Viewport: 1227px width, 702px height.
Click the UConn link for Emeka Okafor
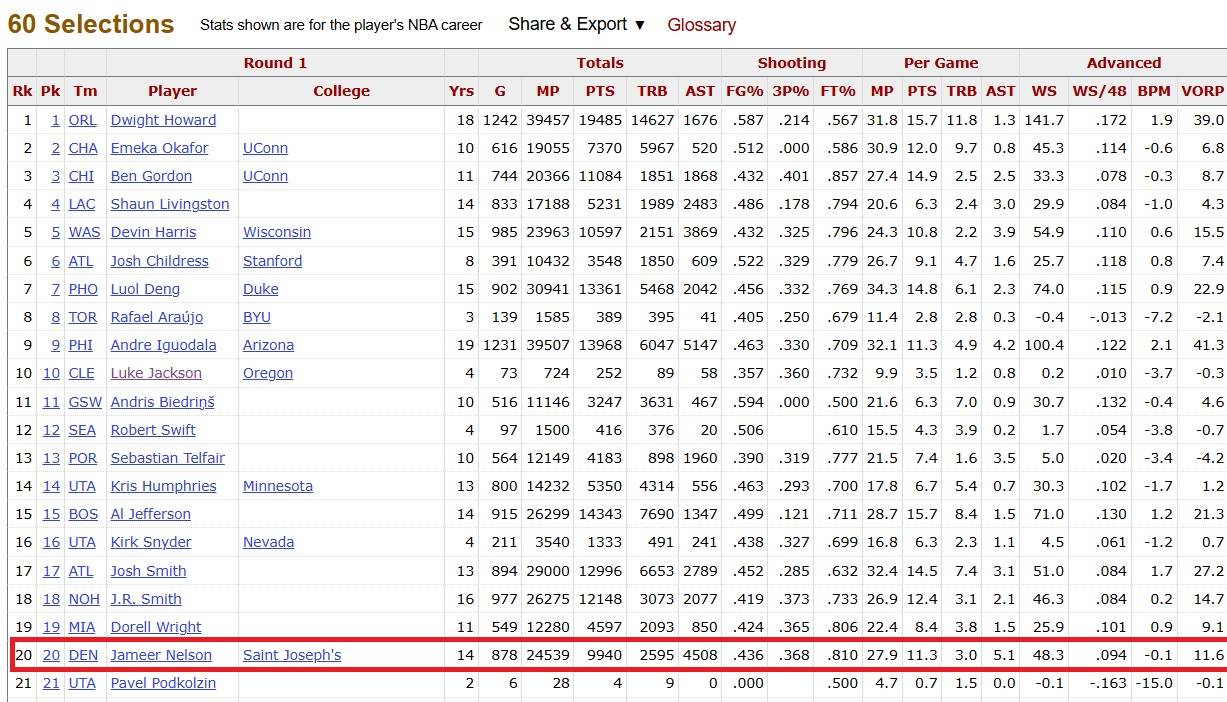265,148
